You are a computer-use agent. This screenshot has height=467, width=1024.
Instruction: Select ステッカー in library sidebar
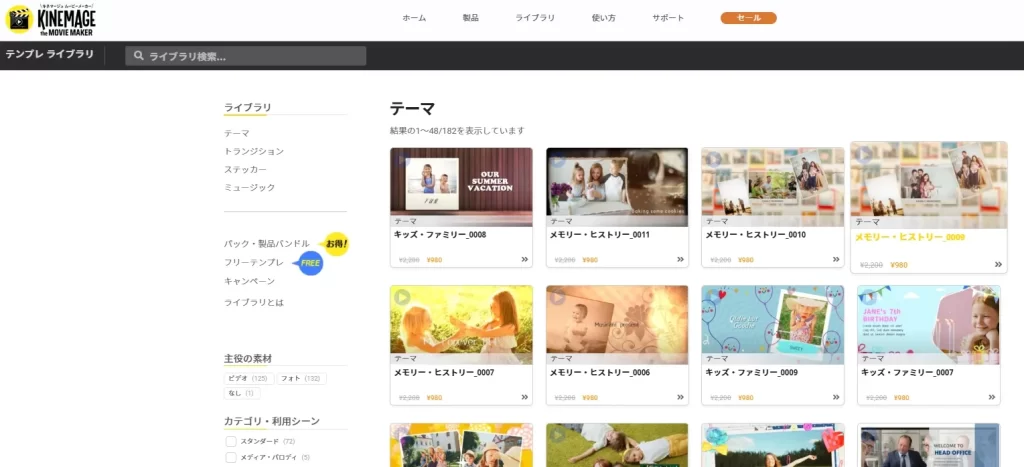pyautogui.click(x=246, y=170)
